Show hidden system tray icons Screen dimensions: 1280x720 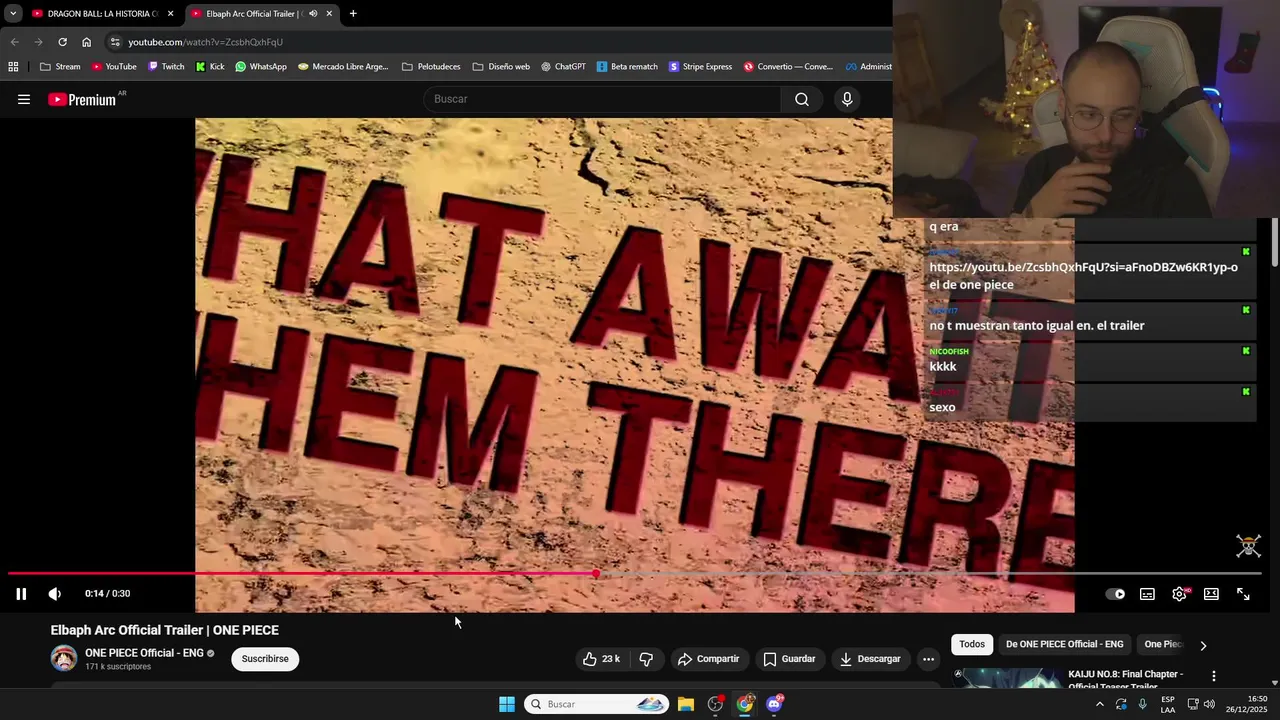[1099, 704]
